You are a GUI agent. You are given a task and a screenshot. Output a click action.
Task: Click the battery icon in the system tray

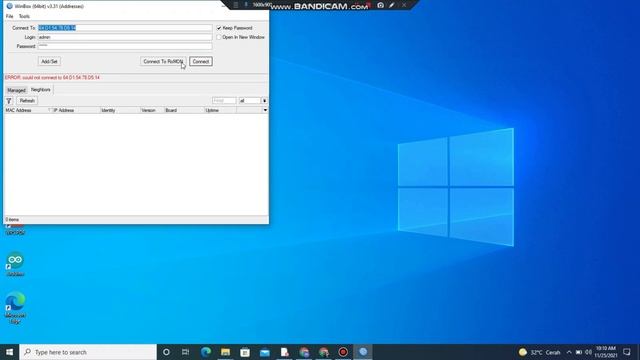pyautogui.click(x=579, y=352)
